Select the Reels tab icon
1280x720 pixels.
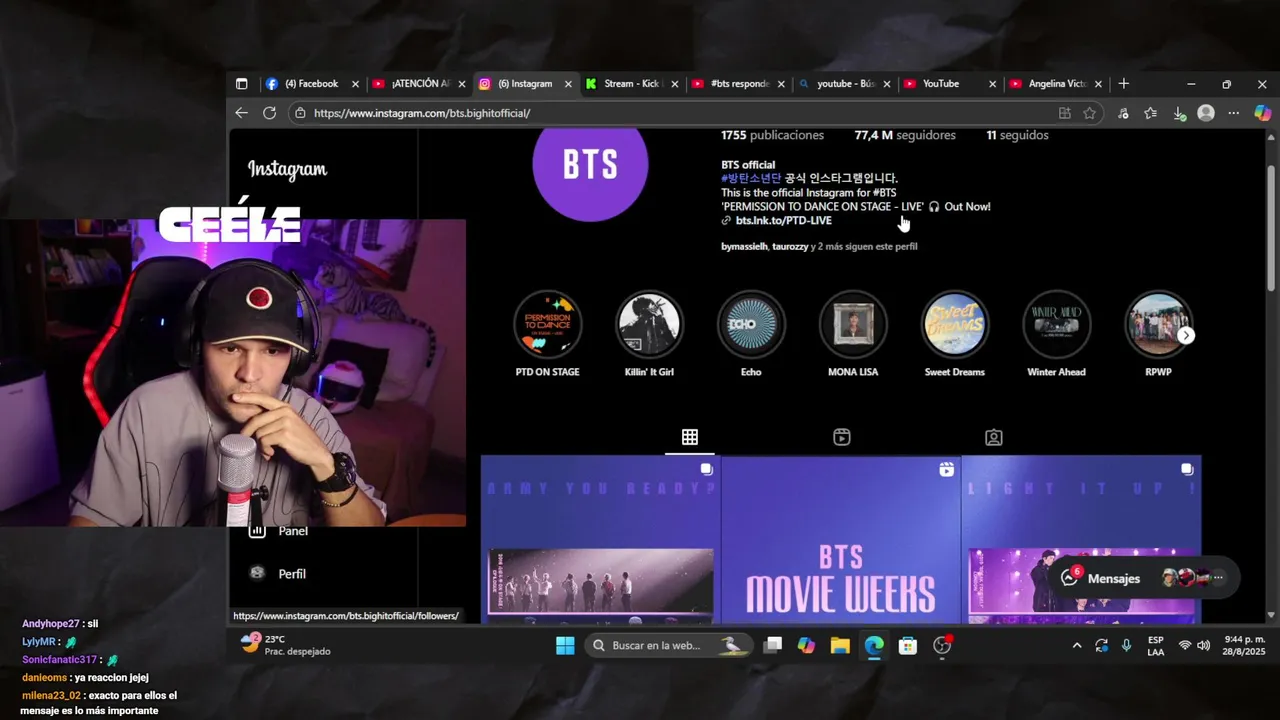(x=842, y=437)
